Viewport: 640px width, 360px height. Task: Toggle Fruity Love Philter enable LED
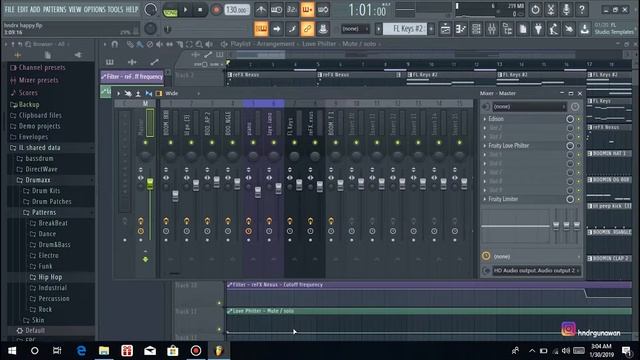pos(578,146)
